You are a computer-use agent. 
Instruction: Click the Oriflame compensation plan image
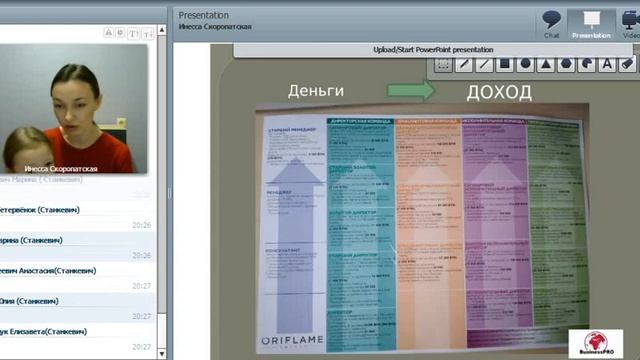[x=422, y=229]
